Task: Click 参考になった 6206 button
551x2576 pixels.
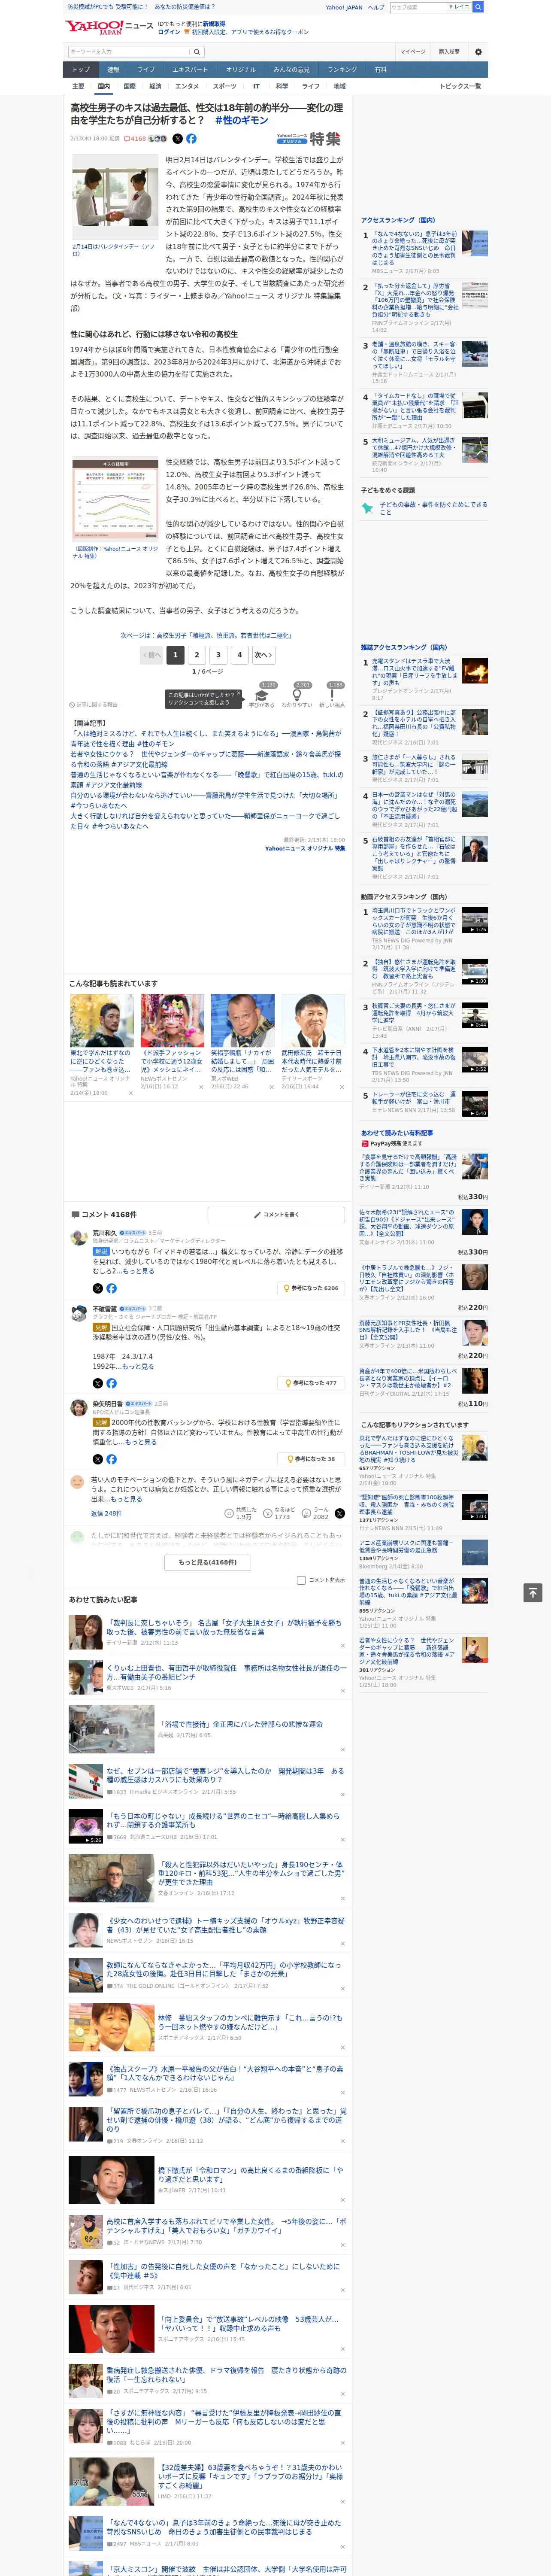Action: (x=311, y=1288)
